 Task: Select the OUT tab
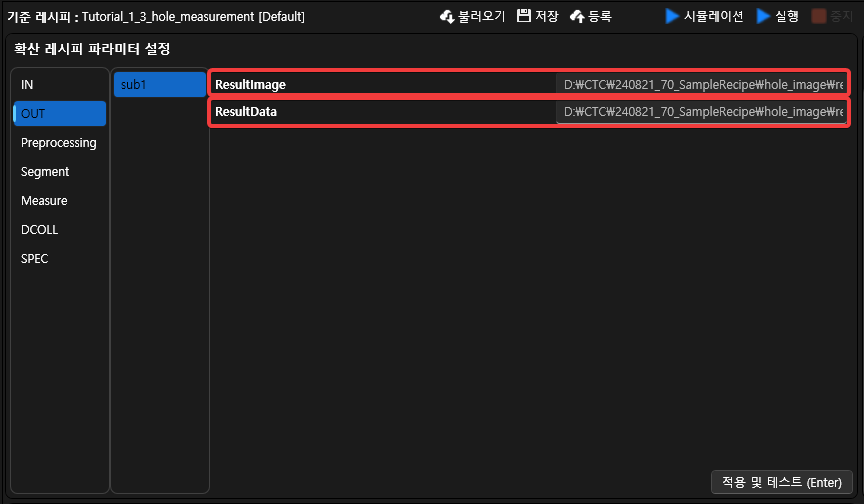(33, 114)
